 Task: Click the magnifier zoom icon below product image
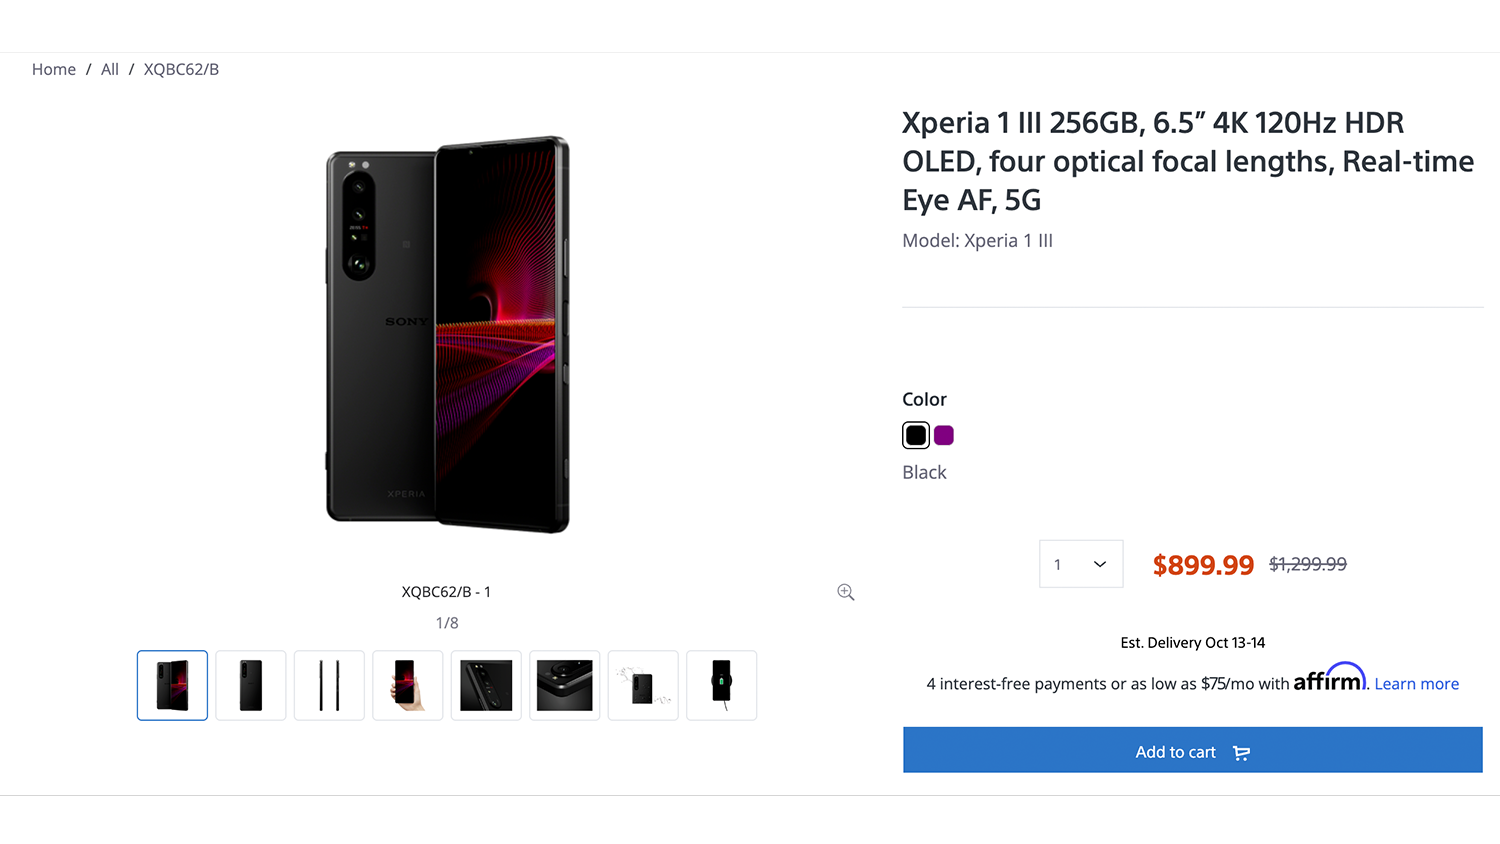[846, 592]
